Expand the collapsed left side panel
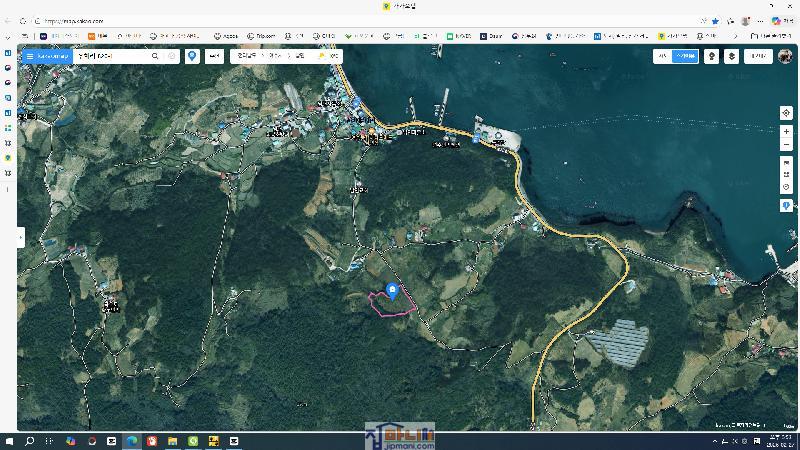Screen dimensions: 800x450 [20, 237]
